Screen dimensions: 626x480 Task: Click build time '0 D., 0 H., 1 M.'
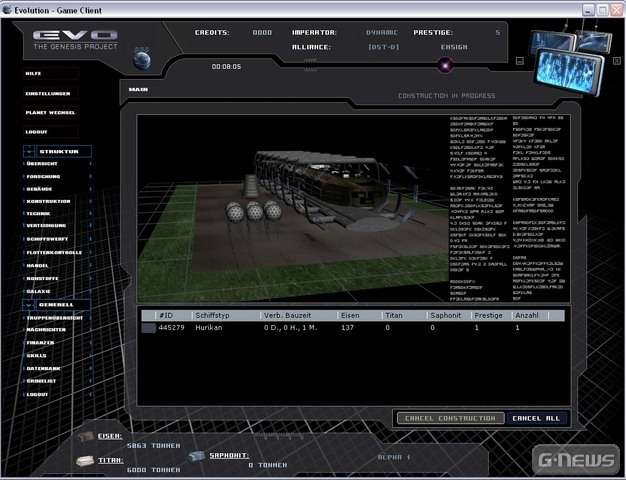tap(290, 328)
